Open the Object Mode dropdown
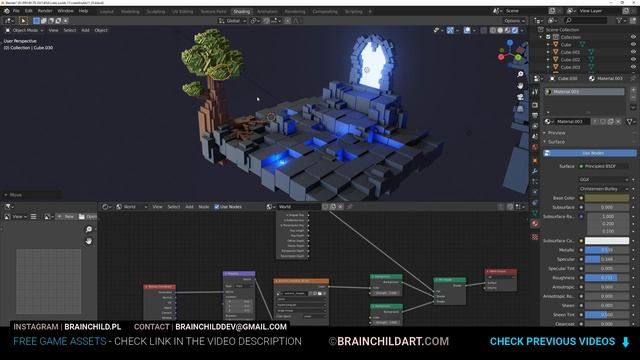 coord(25,30)
